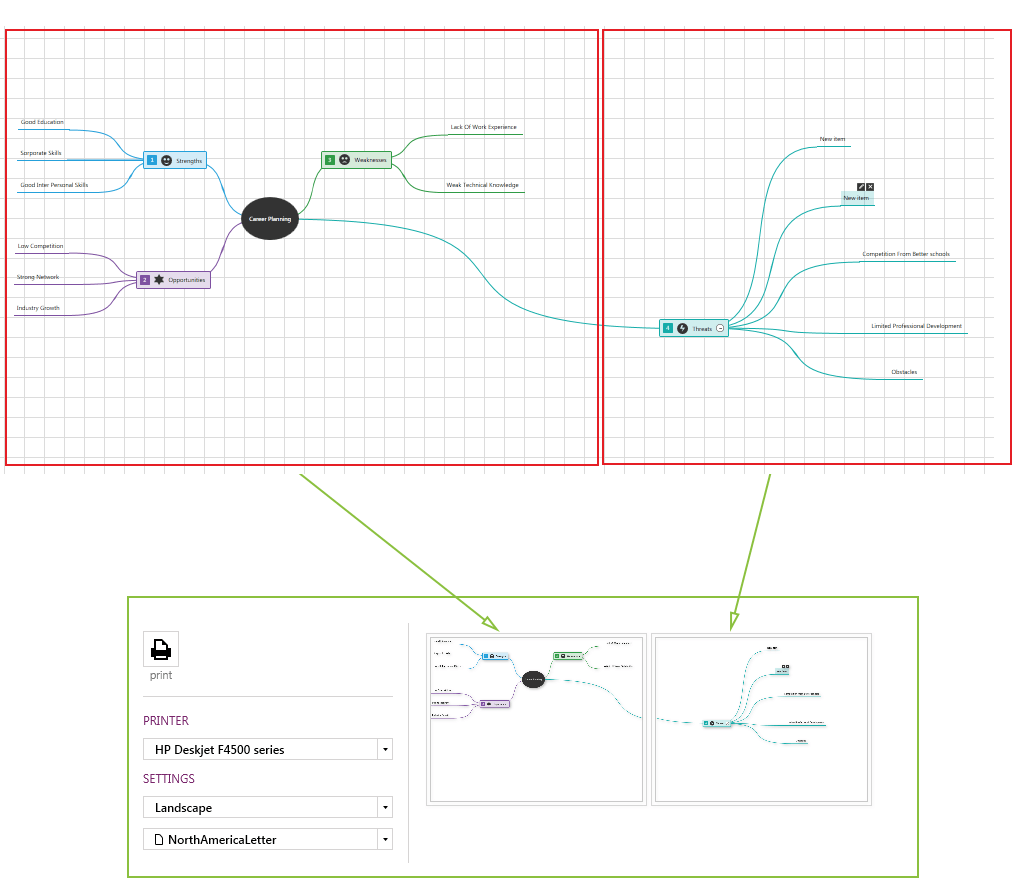Click the sad face icon on the Weaknesses node
Image resolution: width=1032 pixels, height=896 pixels.
tap(344, 160)
